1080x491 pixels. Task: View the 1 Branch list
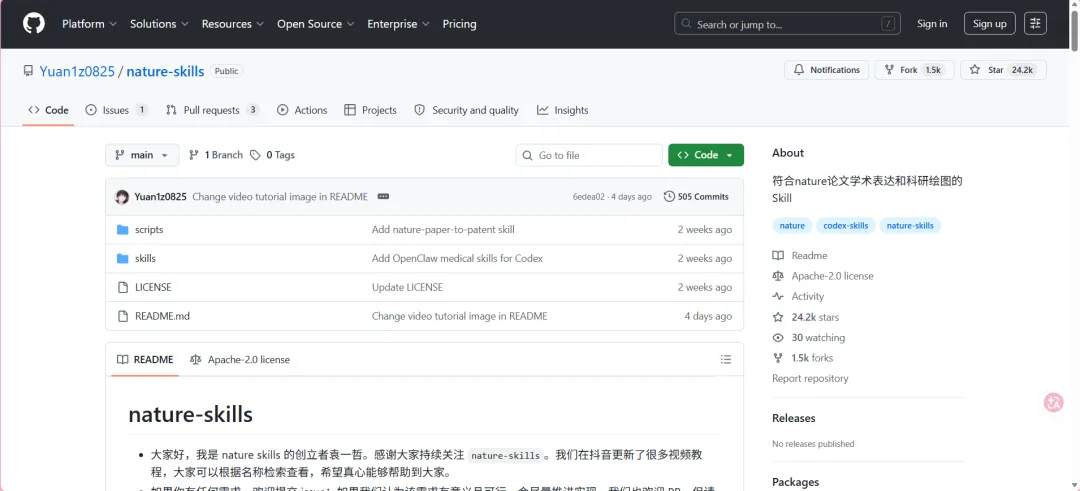(x=216, y=155)
